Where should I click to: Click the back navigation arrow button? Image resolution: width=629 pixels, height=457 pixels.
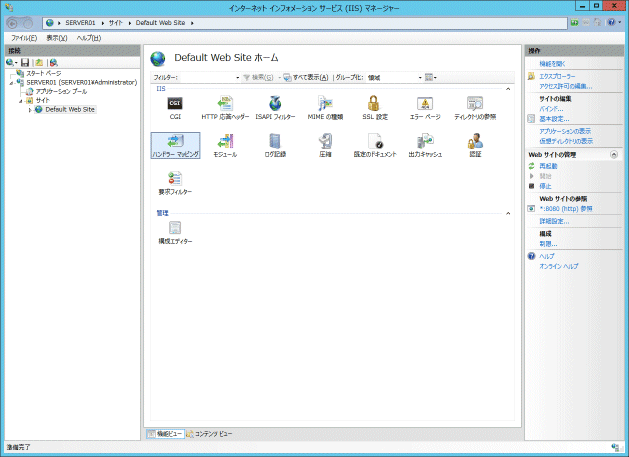coord(12,24)
